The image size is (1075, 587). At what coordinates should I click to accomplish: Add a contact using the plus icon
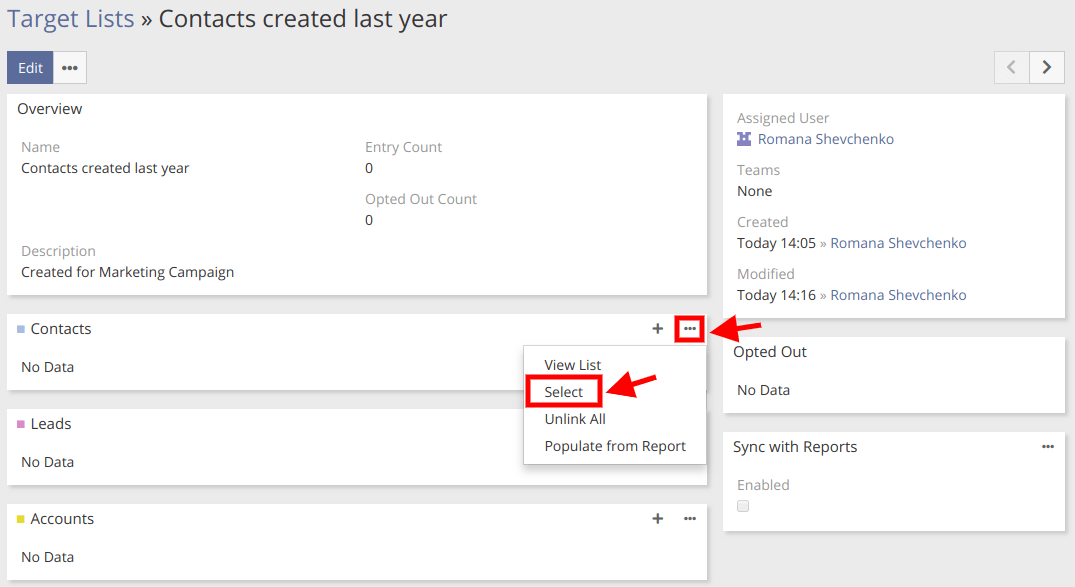pyautogui.click(x=657, y=328)
